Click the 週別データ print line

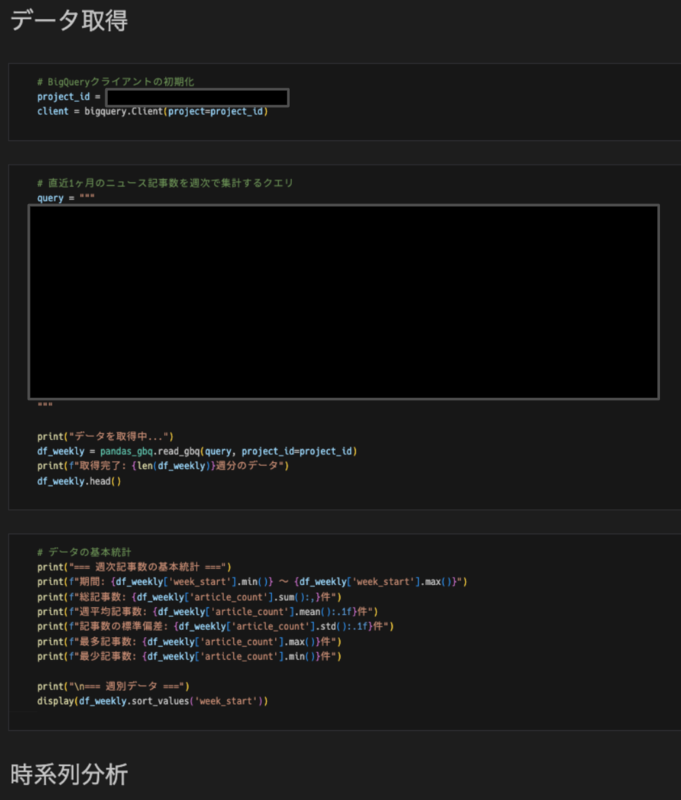(113, 686)
